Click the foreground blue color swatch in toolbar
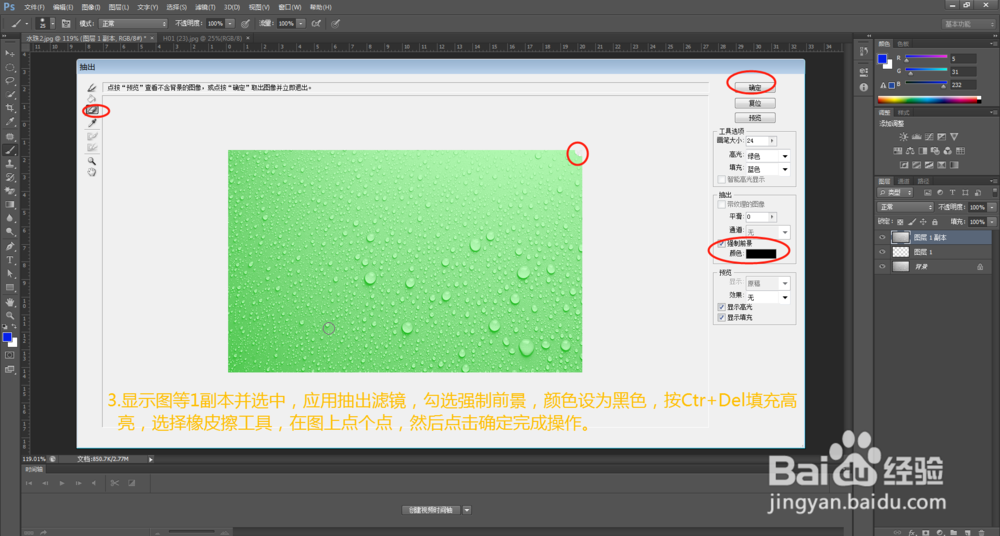1000x536 pixels. (x=7, y=337)
